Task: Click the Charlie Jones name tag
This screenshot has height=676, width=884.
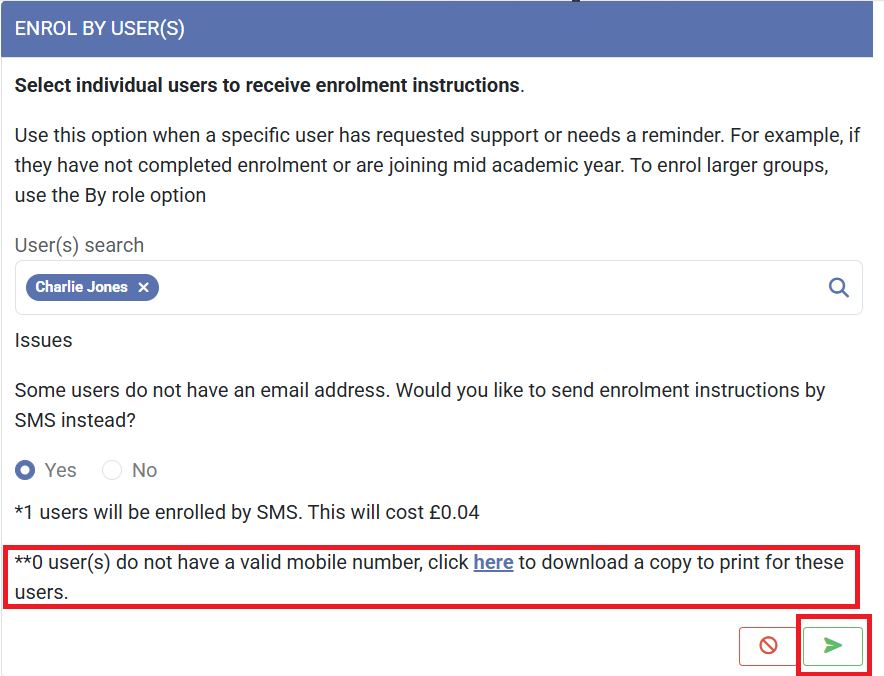Action: [x=81, y=288]
